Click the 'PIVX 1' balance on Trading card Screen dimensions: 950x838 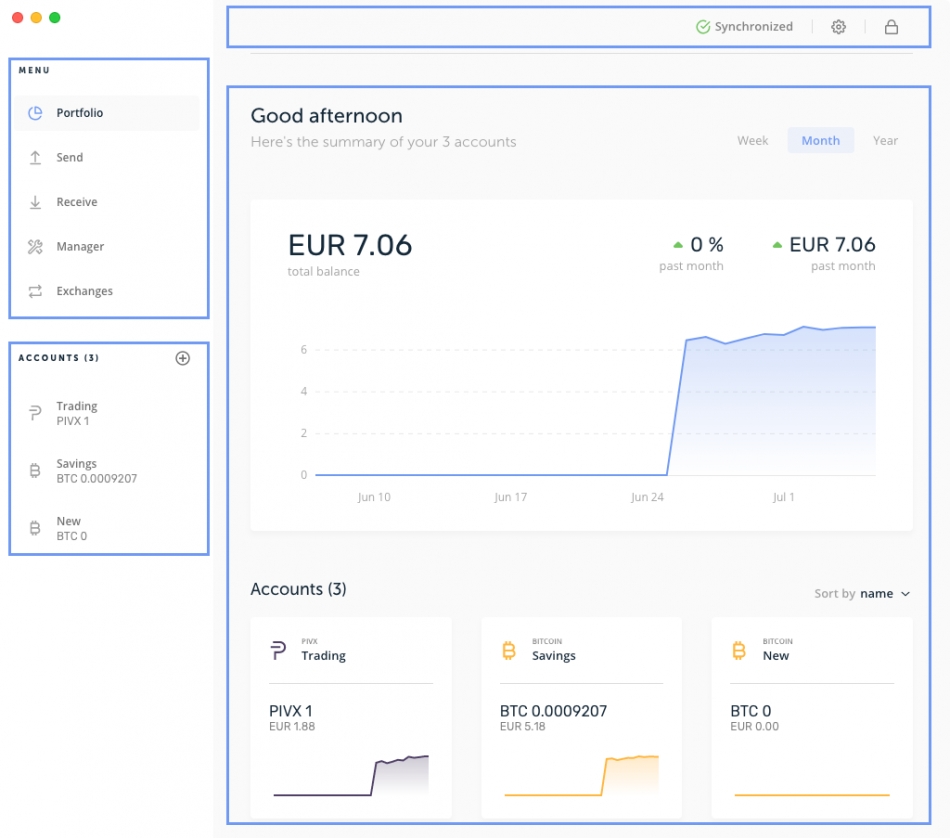[291, 711]
